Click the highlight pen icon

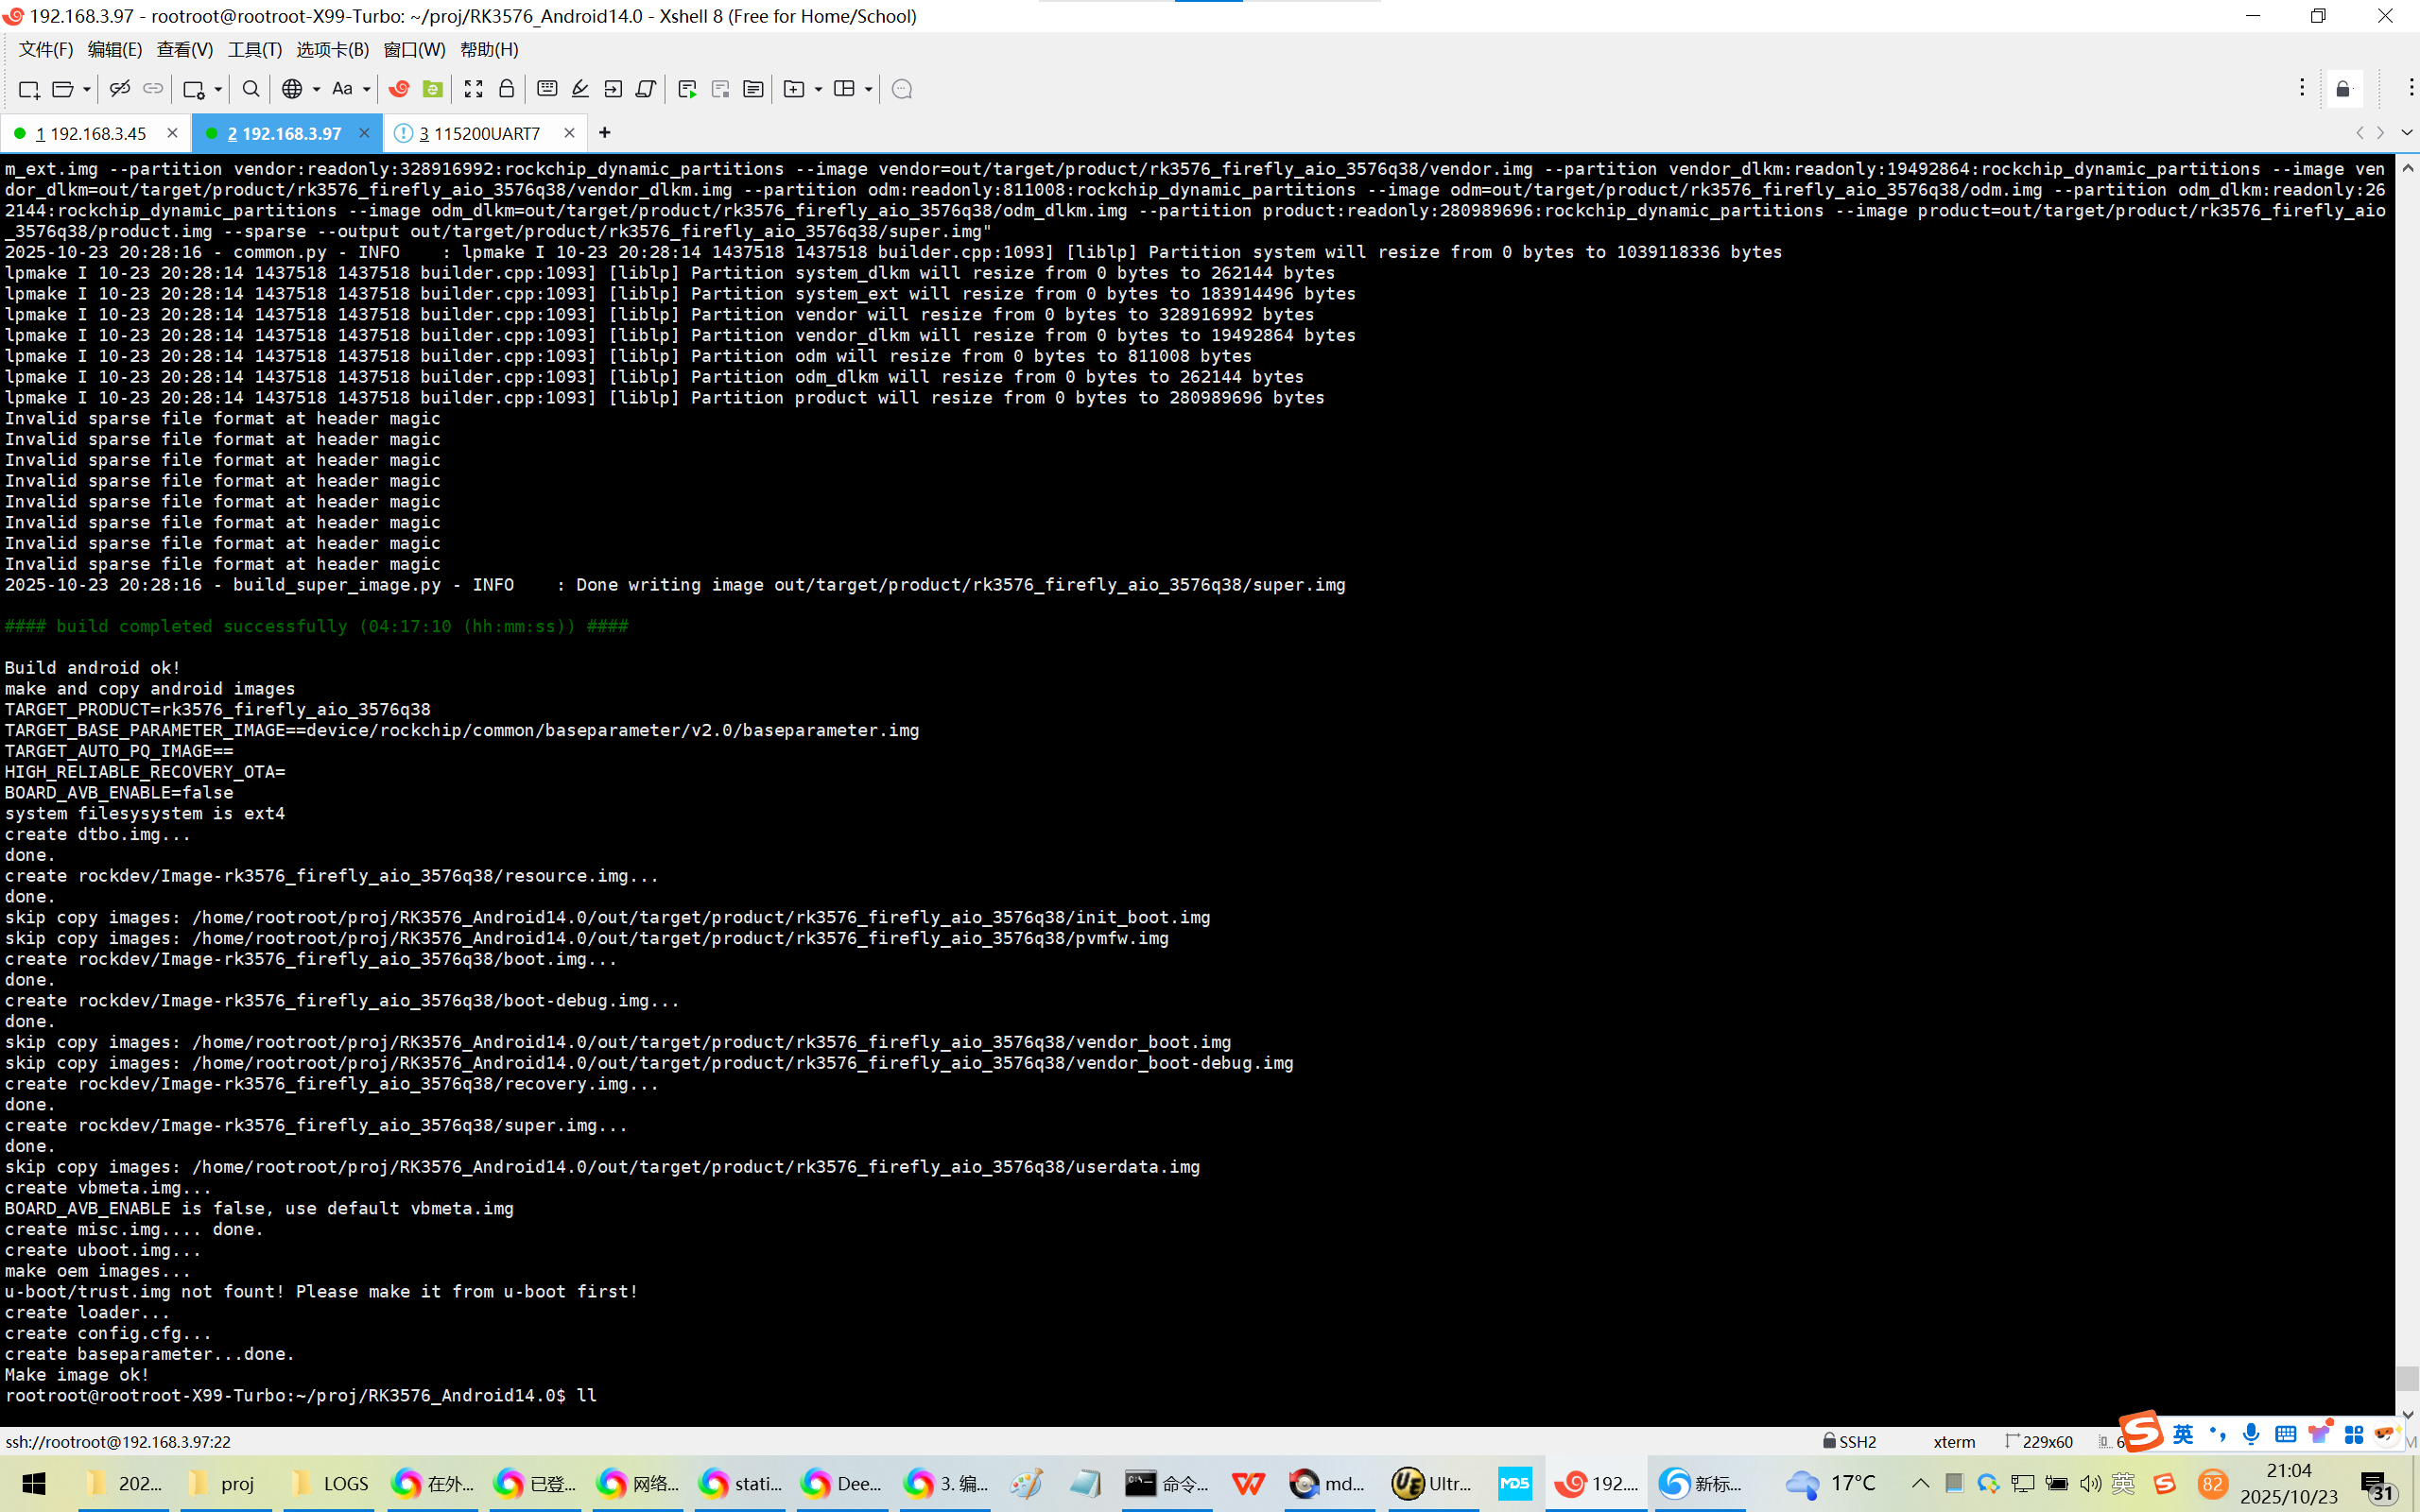point(580,89)
